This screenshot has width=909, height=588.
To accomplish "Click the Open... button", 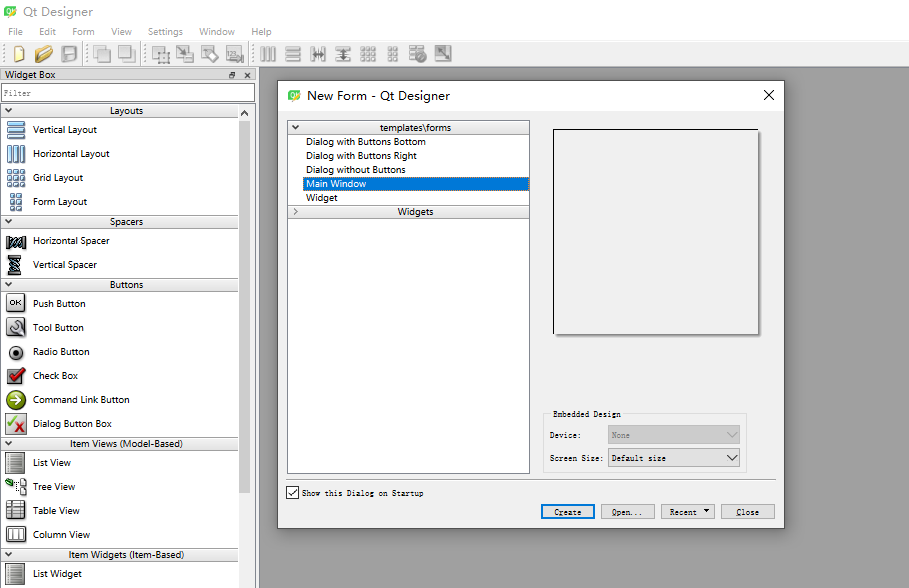I will pyautogui.click(x=628, y=512).
